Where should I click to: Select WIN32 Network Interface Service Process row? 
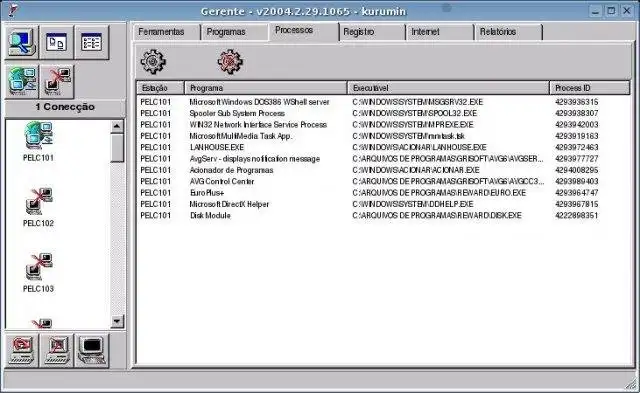click(384, 125)
